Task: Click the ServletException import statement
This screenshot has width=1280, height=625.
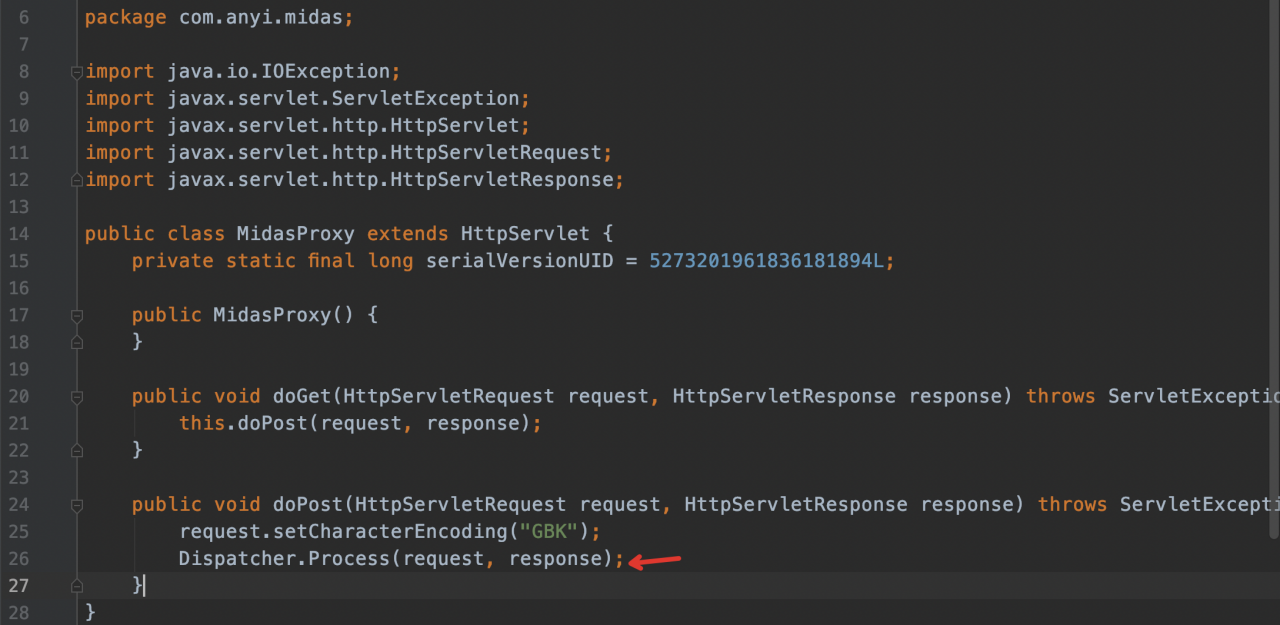Action: tap(343, 99)
